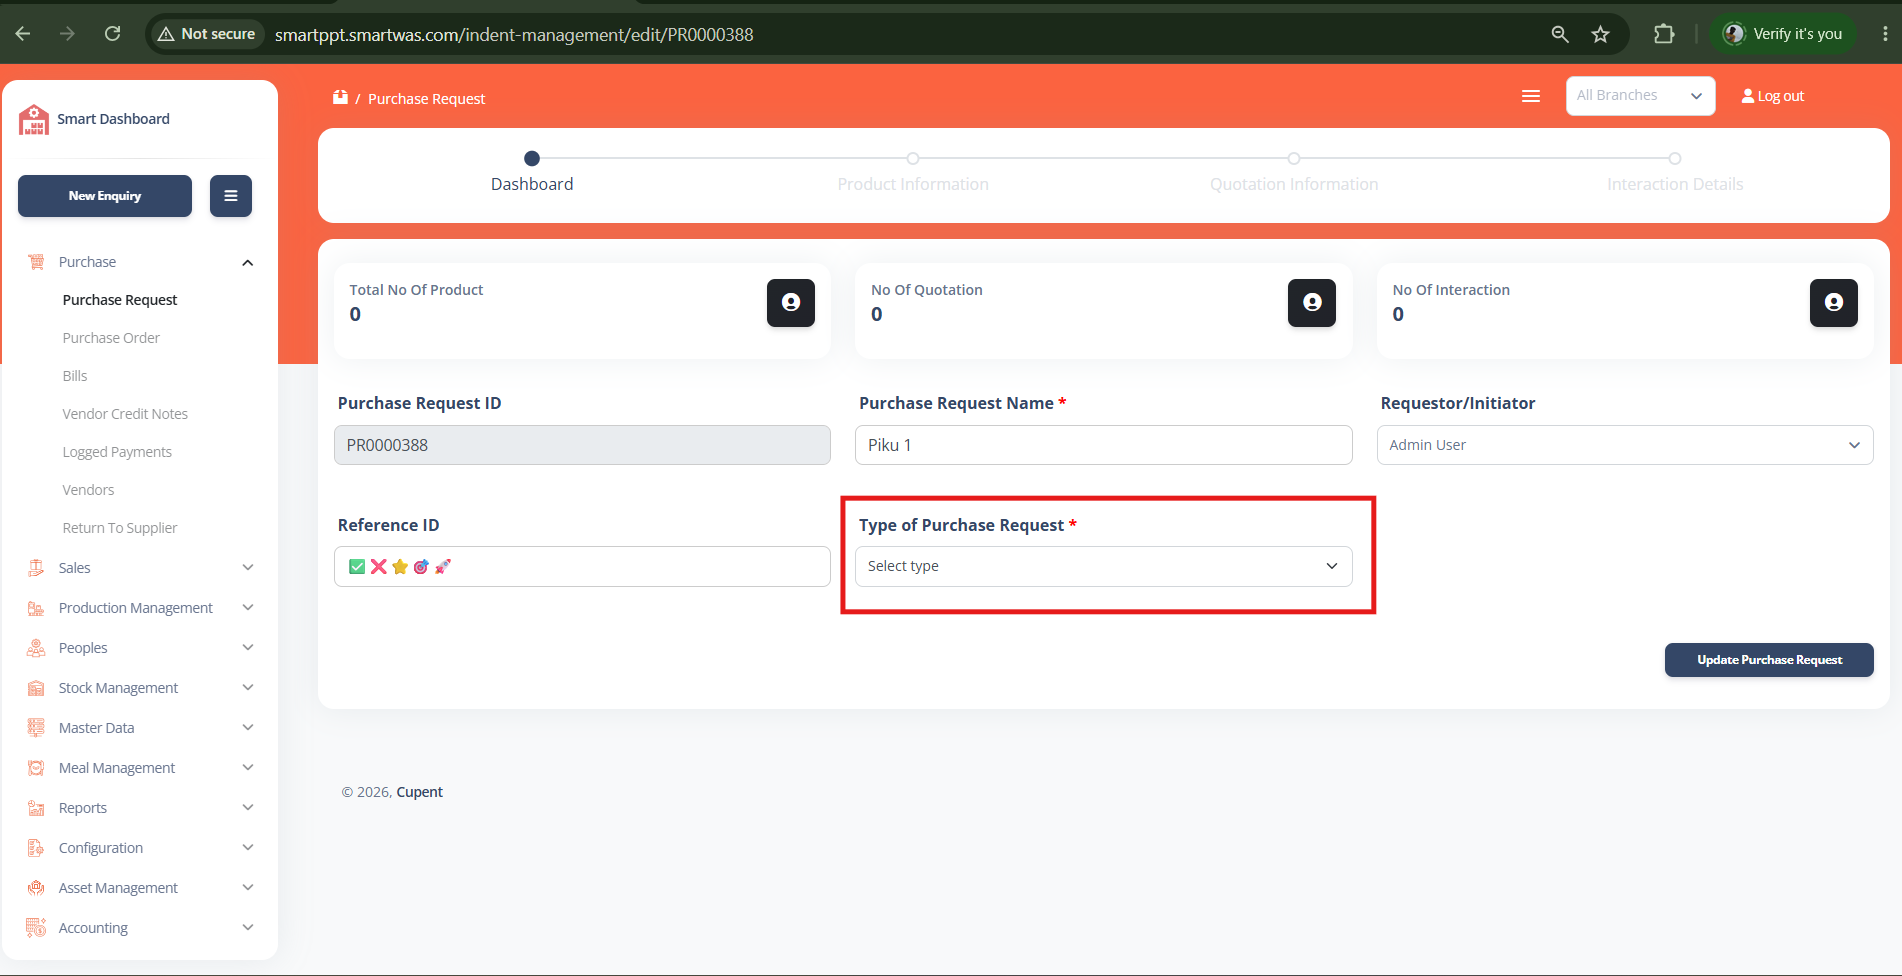Click the Purchase Request ID field PR0000388
Image resolution: width=1902 pixels, height=976 pixels.
582,445
